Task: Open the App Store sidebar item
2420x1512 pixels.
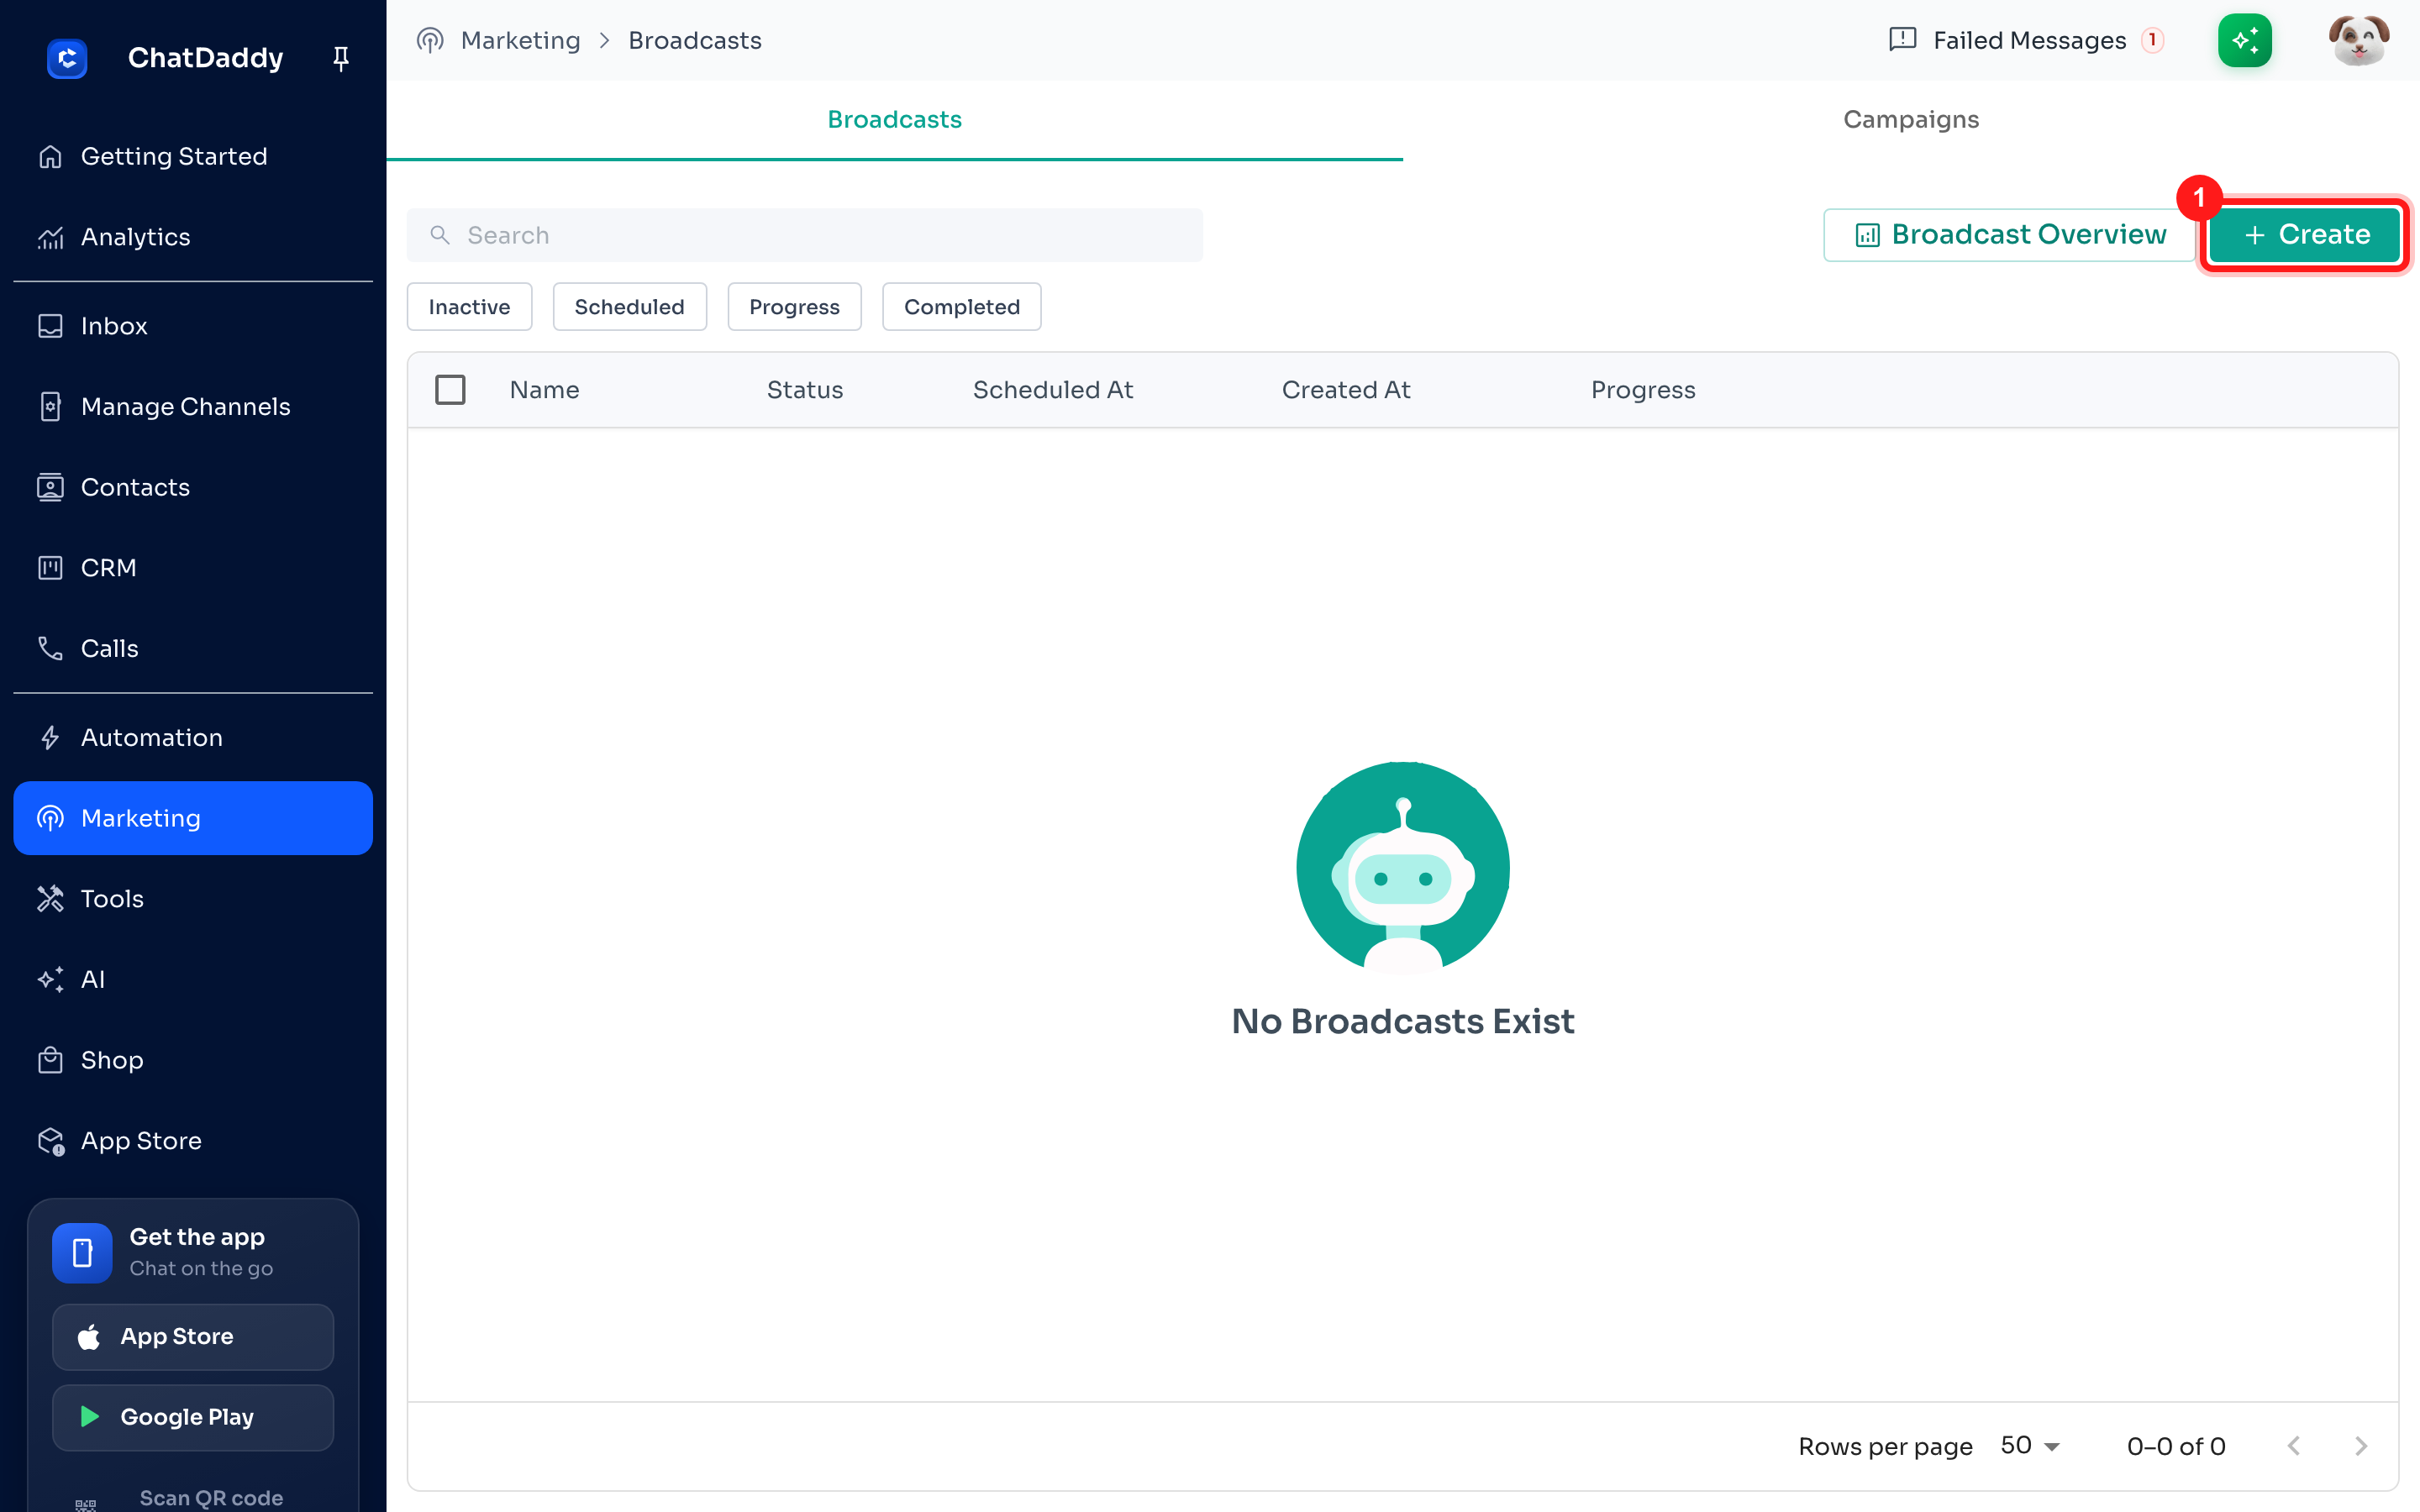Action: [x=193, y=1140]
